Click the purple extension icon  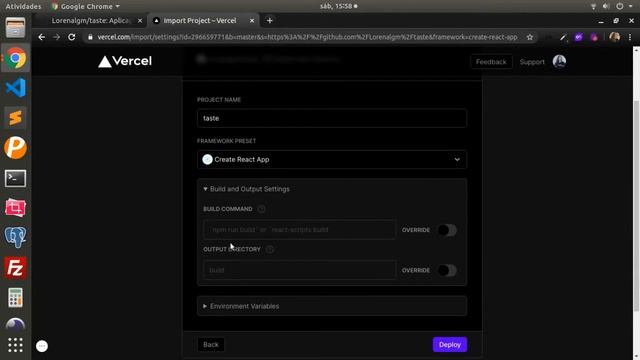pyautogui.click(x=578, y=37)
